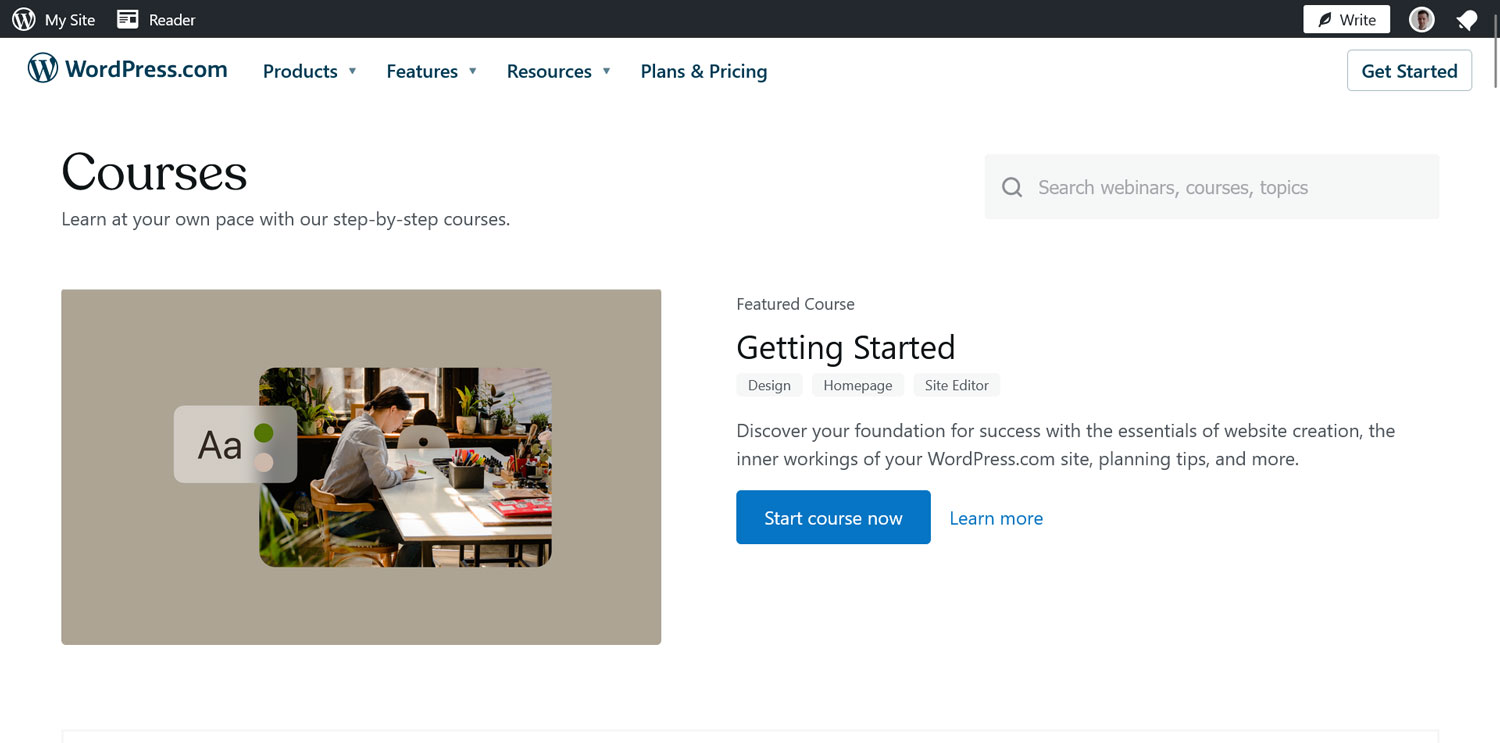This screenshot has width=1500, height=743.
Task: Open the Reader icon in top bar
Action: point(128,19)
